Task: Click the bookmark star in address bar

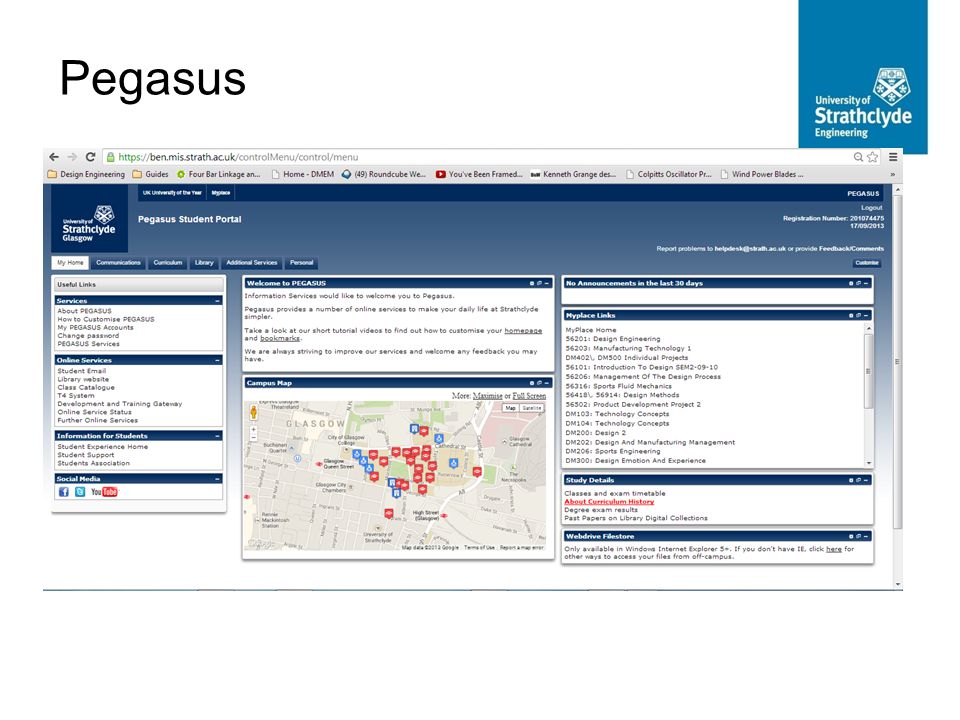Action: [x=872, y=157]
